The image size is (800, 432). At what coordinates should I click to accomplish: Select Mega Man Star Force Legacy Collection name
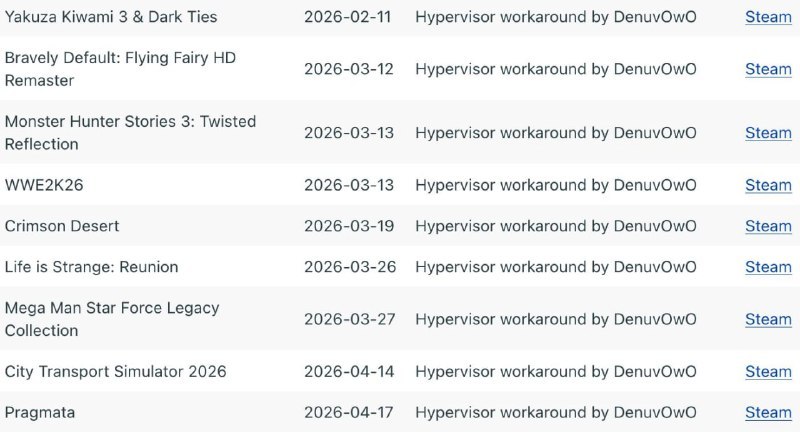(x=112, y=319)
